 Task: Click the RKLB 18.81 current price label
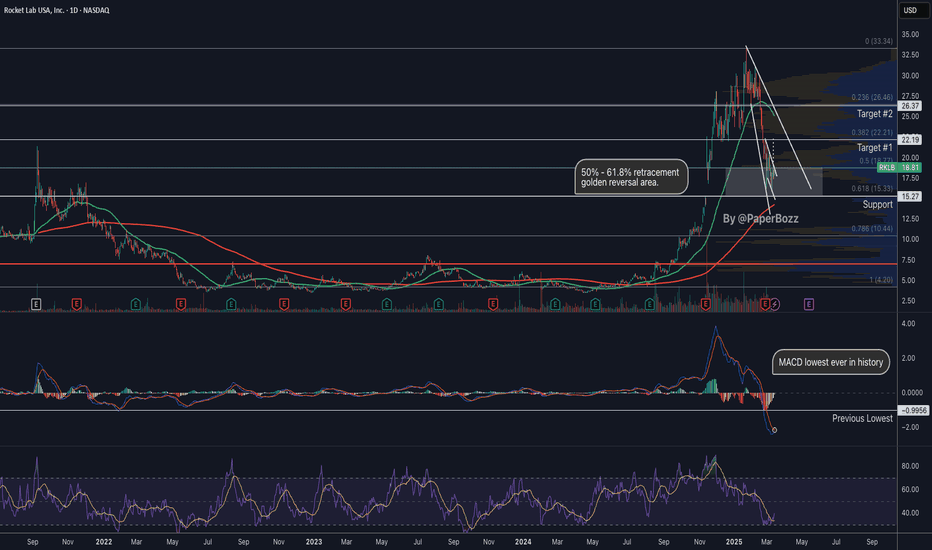click(899, 168)
